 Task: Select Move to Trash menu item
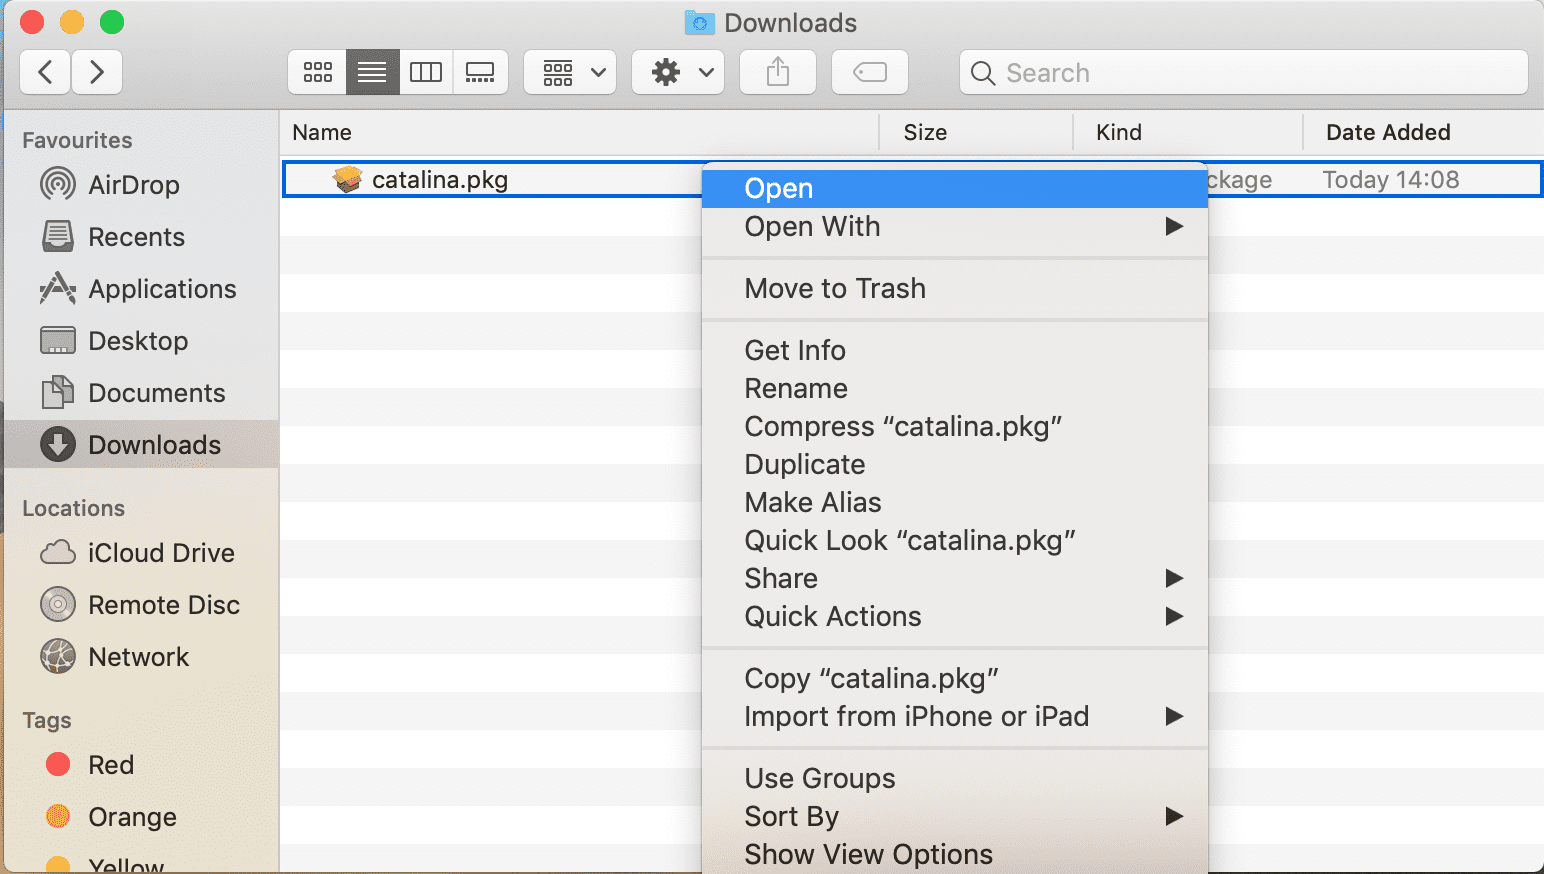[x=835, y=289]
